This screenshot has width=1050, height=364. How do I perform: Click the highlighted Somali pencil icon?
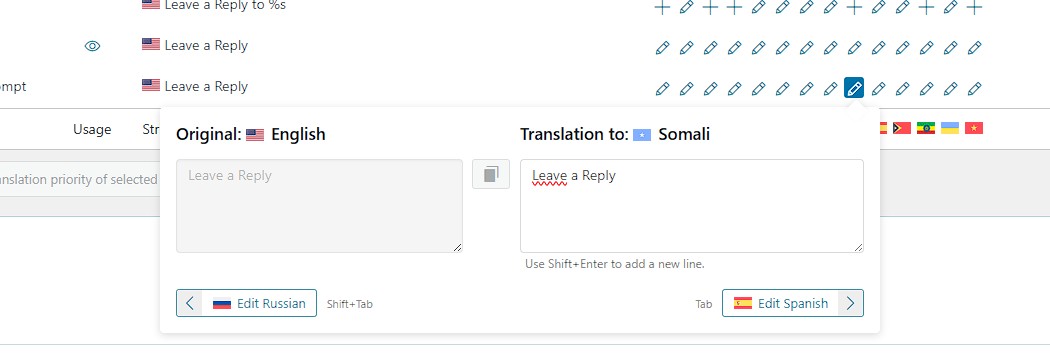click(854, 88)
